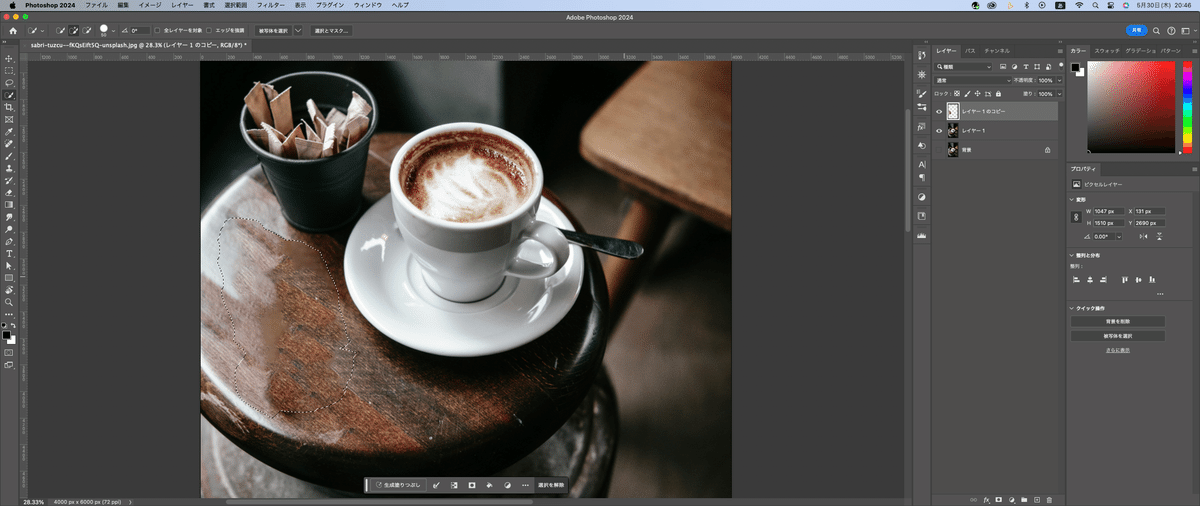The image size is (1200, 506).
Task: Click the Home icon in options bar
Action: [x=13, y=31]
